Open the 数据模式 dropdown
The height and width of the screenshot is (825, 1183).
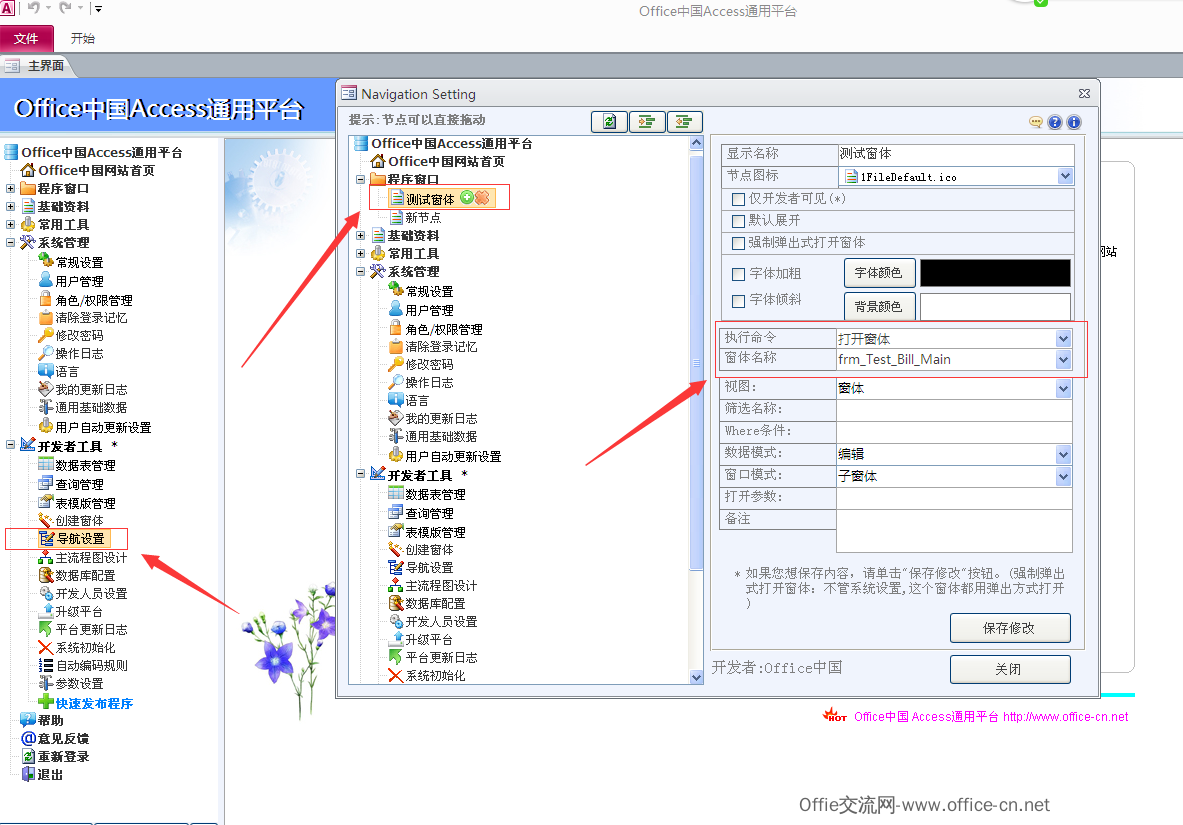point(1063,454)
